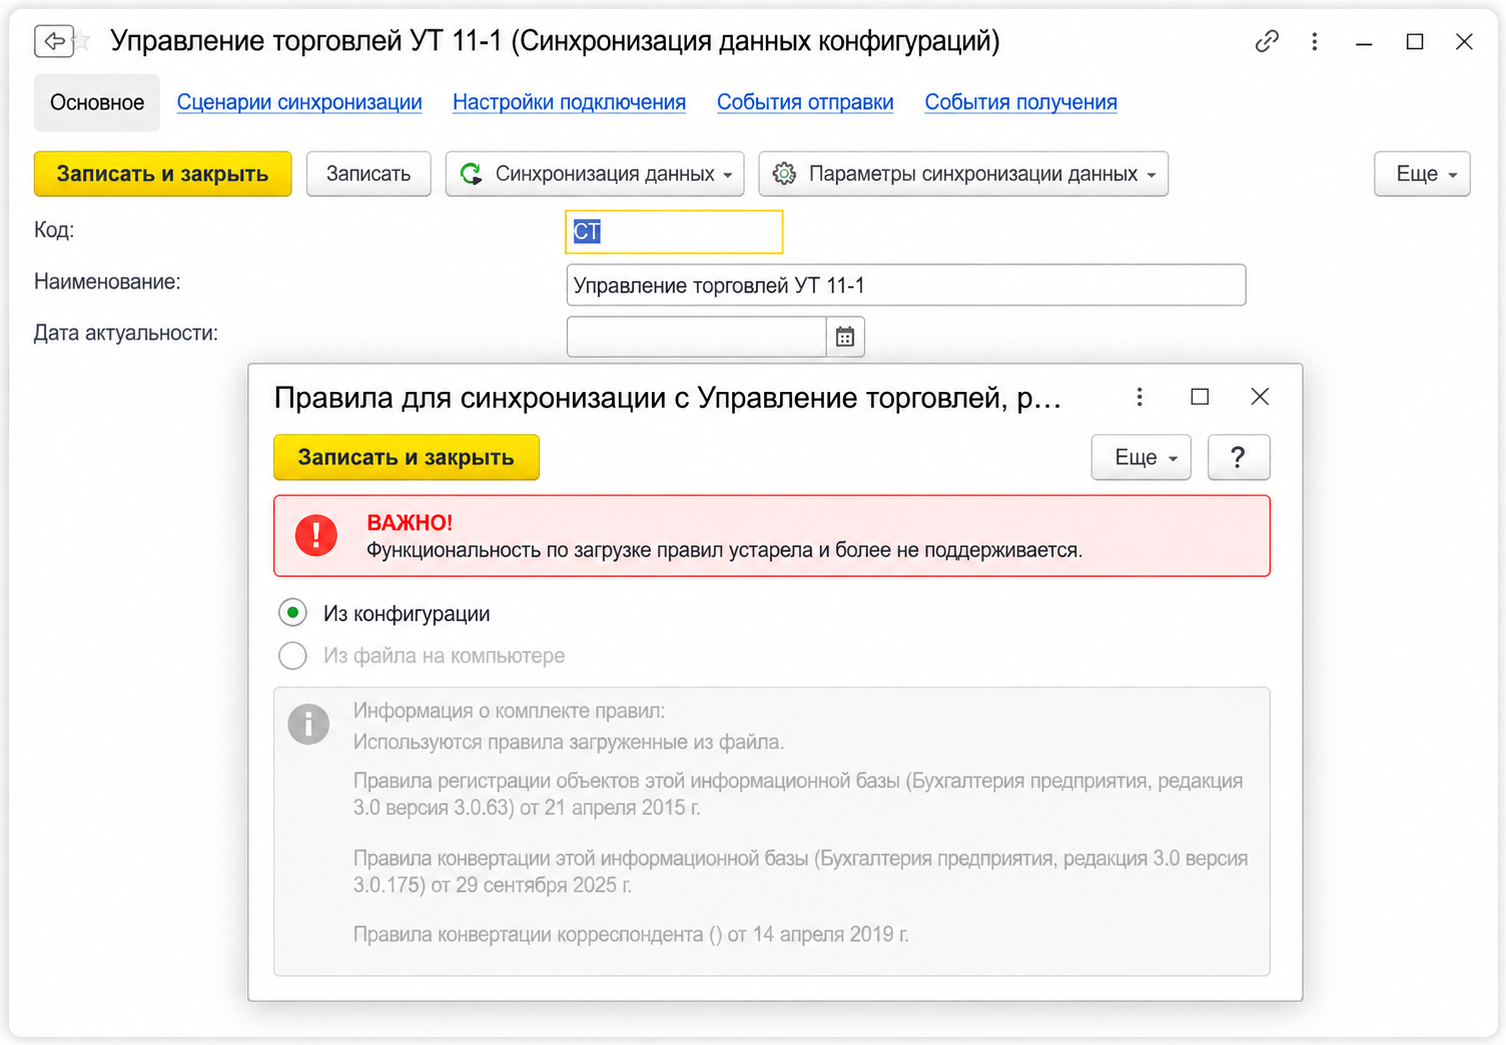Click main window 'Записать и закрыть' button
The image size is (1506, 1045).
(x=163, y=174)
